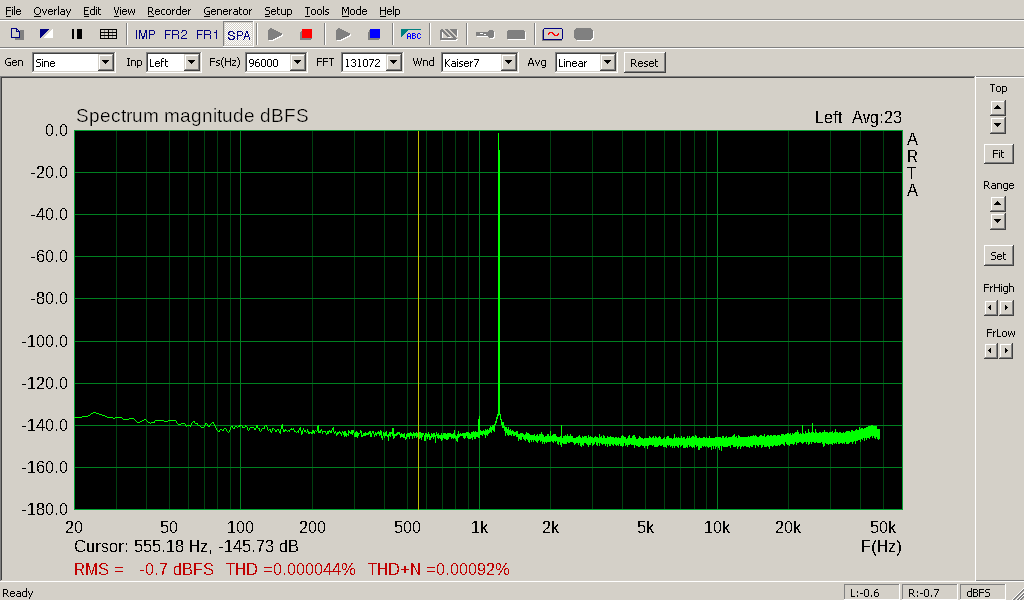Click the gray rounded rectangle icon
Screen dimensions: 1024x600
[x=516, y=34]
